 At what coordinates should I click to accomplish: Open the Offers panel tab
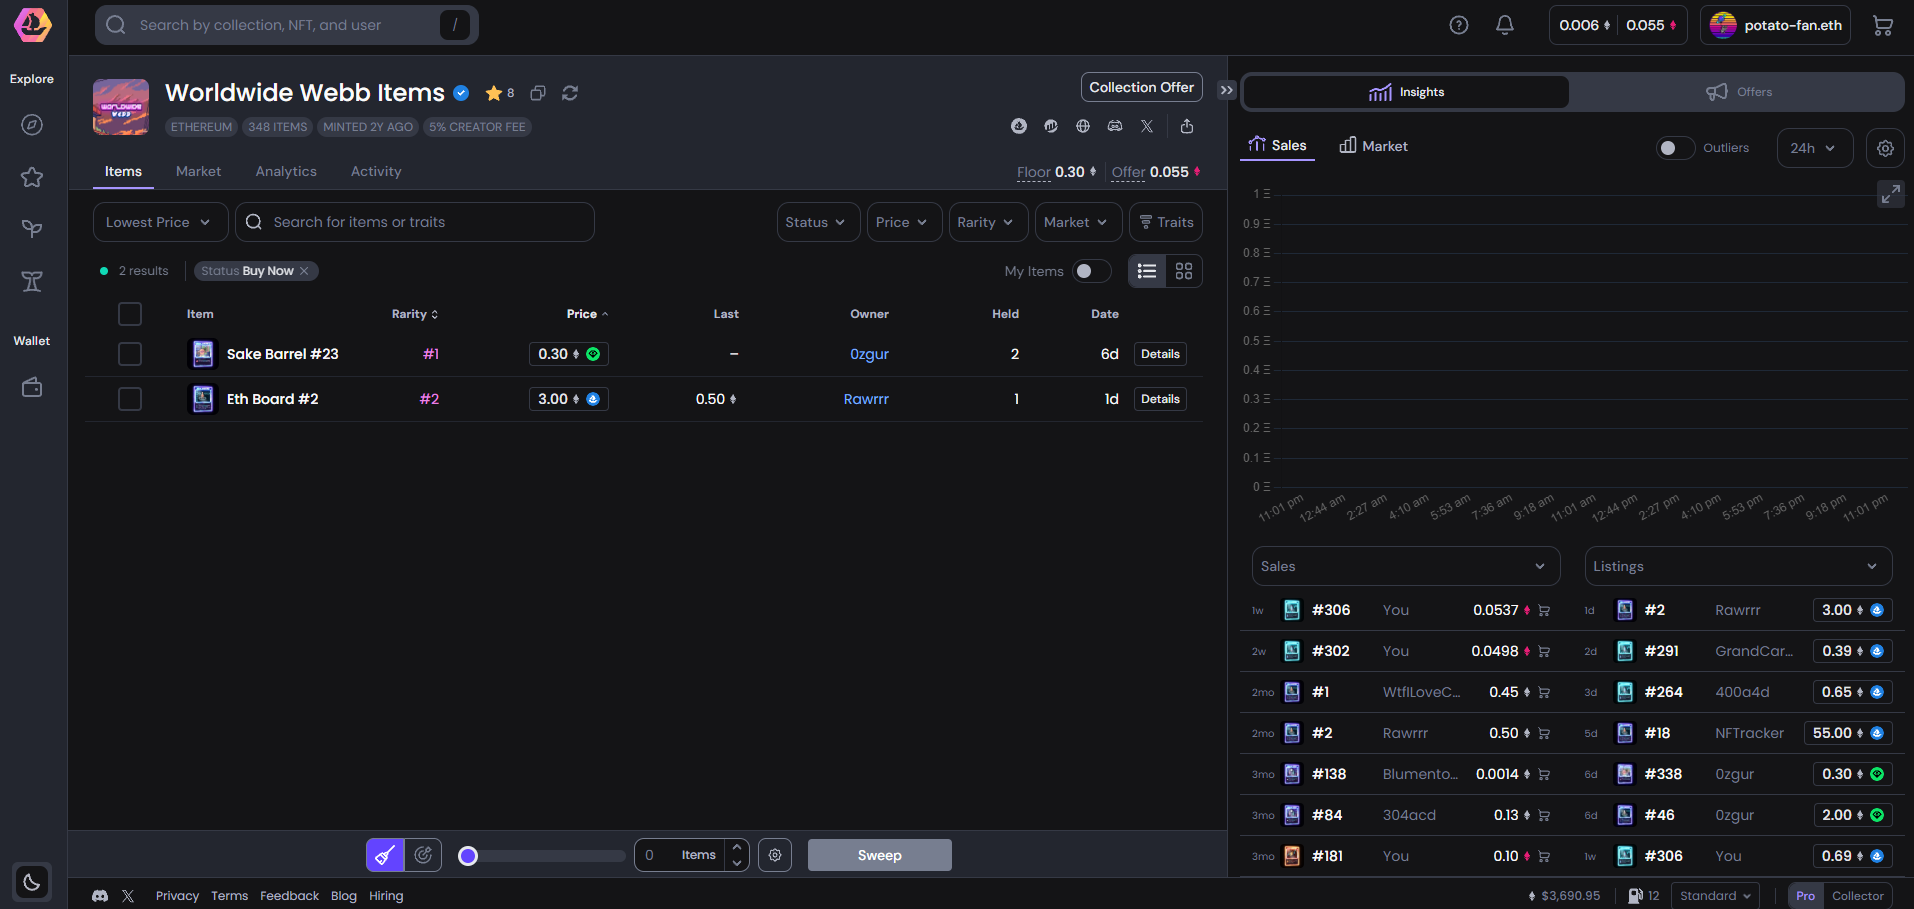click(x=1738, y=92)
